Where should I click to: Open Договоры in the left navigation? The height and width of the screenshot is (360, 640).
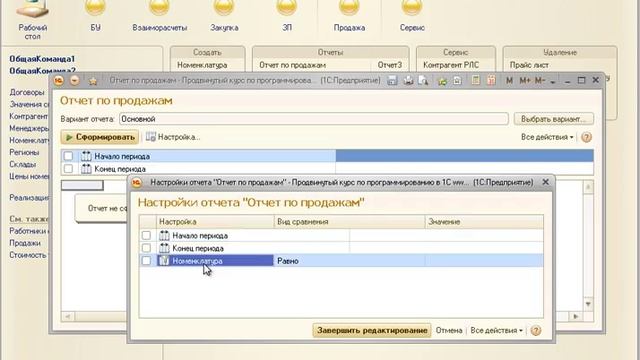pos(27,92)
